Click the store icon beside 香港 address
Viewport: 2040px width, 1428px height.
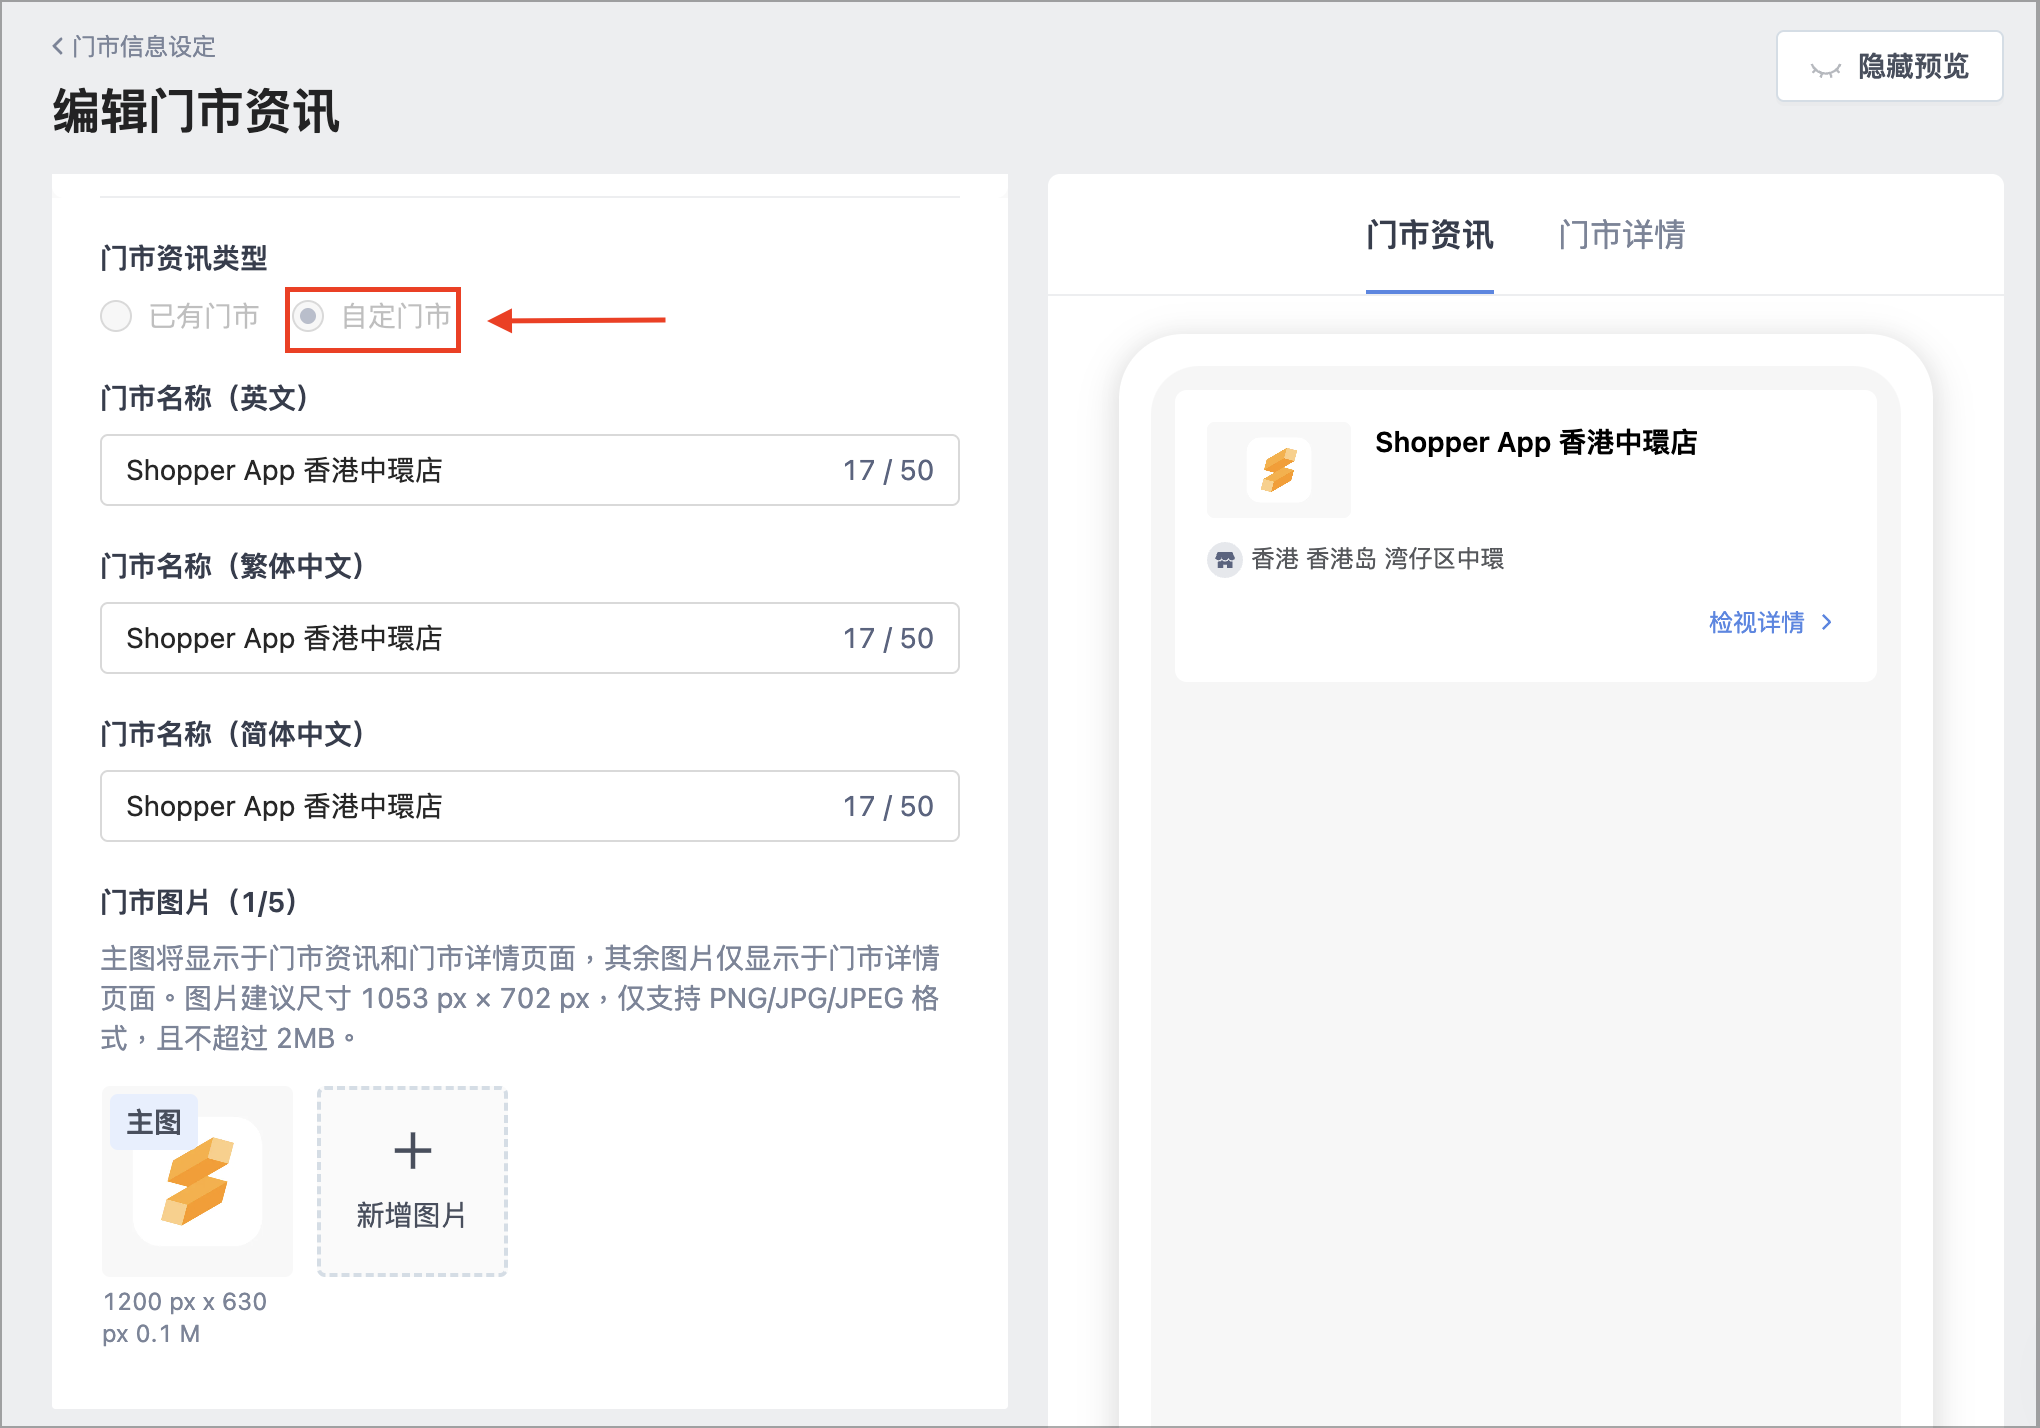point(1224,559)
